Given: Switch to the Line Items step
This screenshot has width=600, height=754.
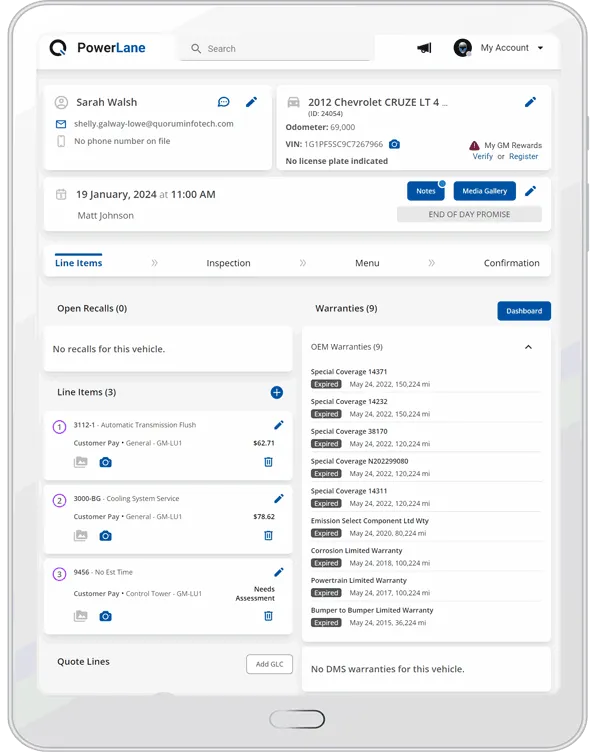Looking at the screenshot, I should [78, 263].
